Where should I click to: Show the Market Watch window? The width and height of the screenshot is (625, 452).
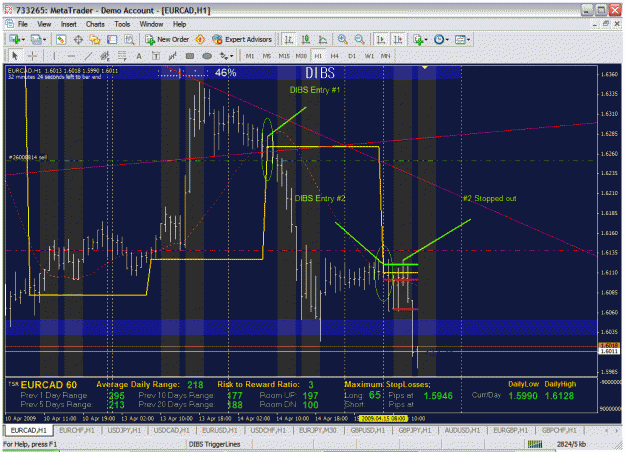[x=61, y=39]
